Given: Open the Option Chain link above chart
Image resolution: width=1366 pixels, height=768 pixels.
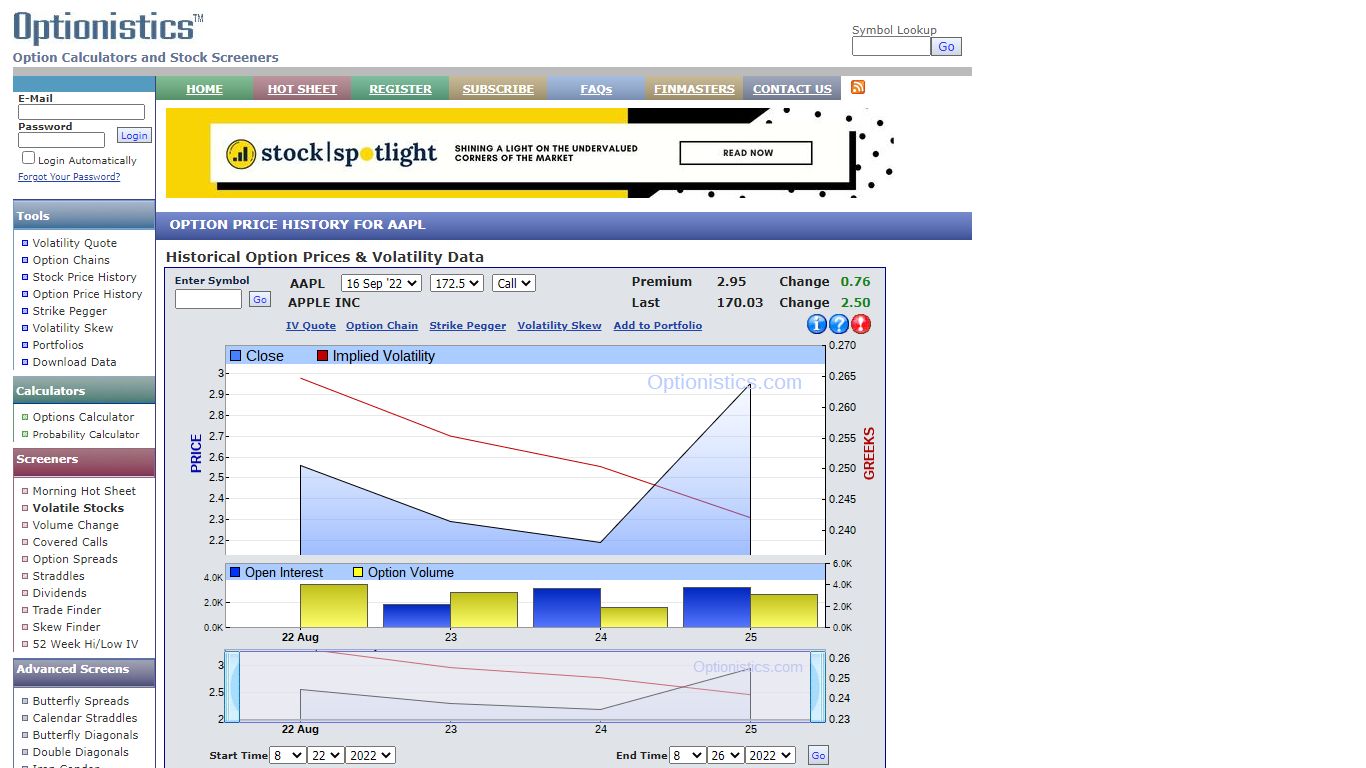Looking at the screenshot, I should [x=382, y=326].
